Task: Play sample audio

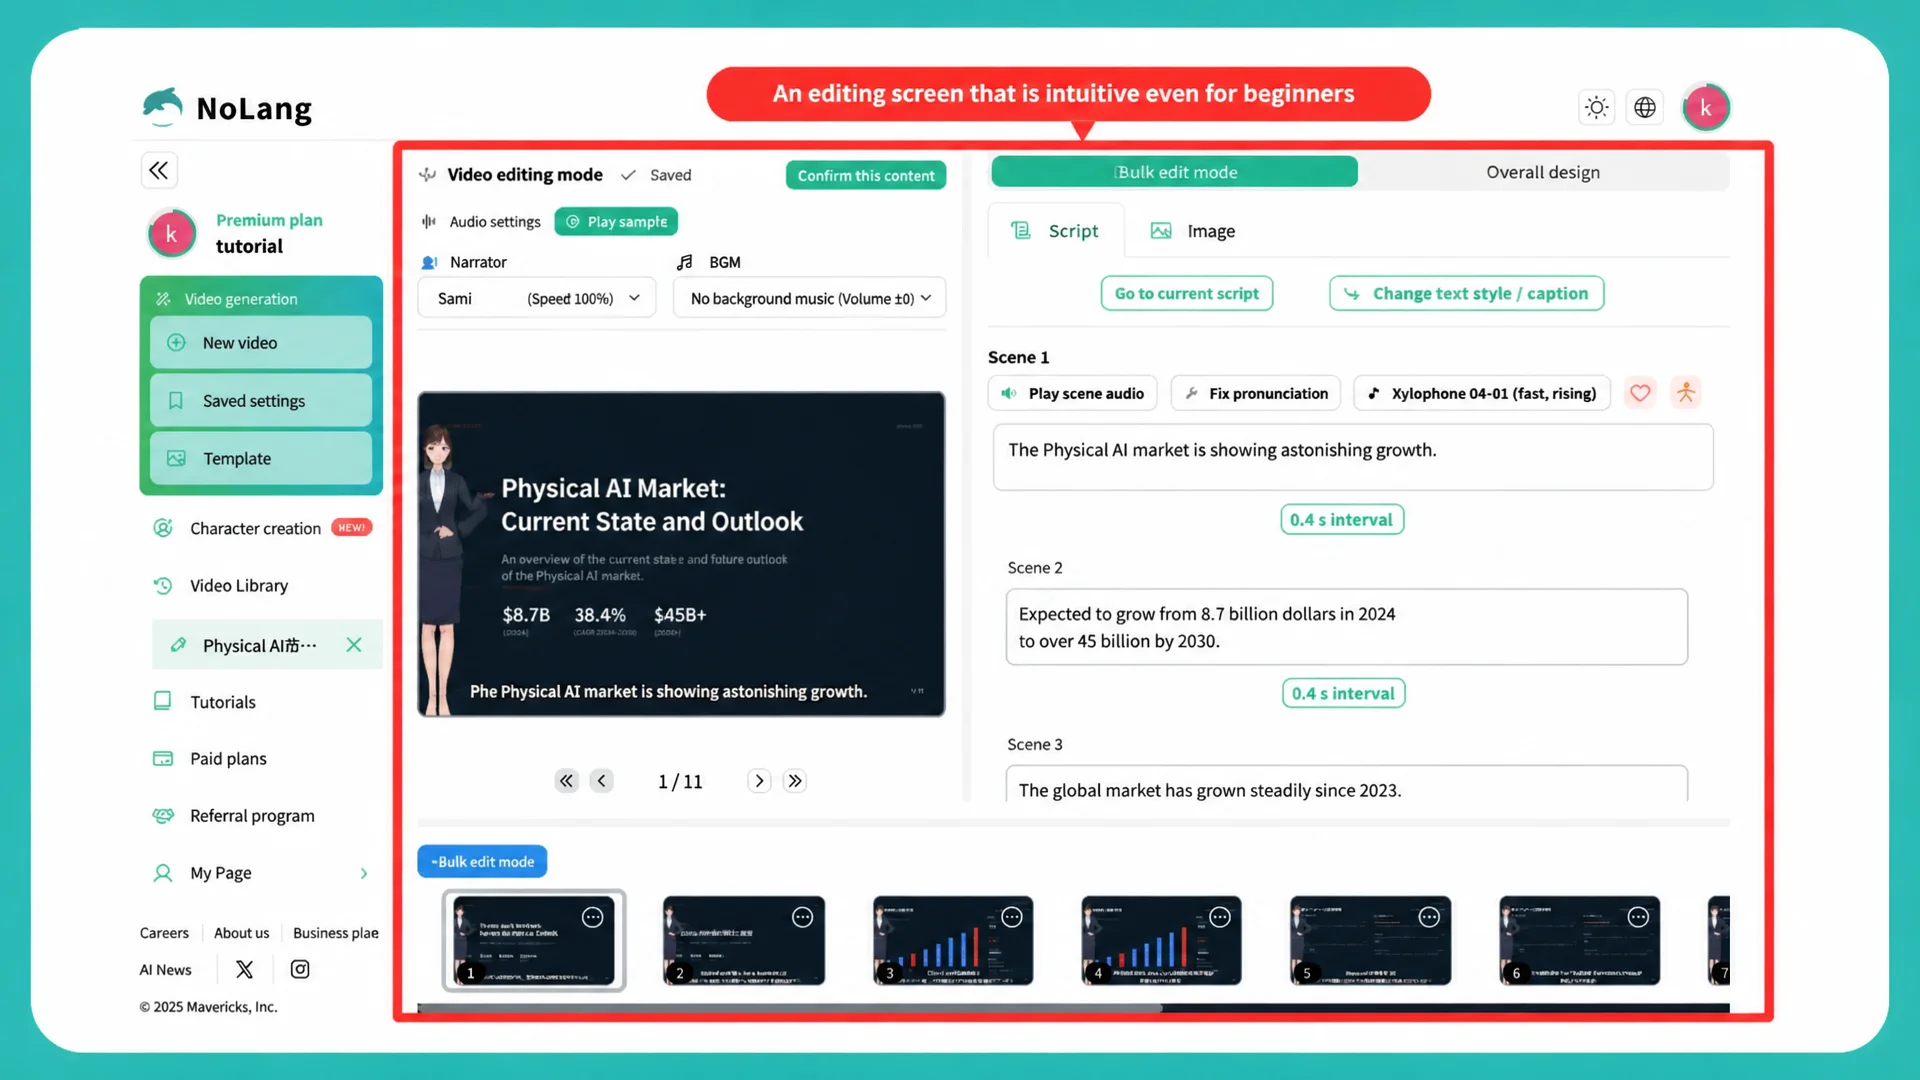Action: [616, 222]
